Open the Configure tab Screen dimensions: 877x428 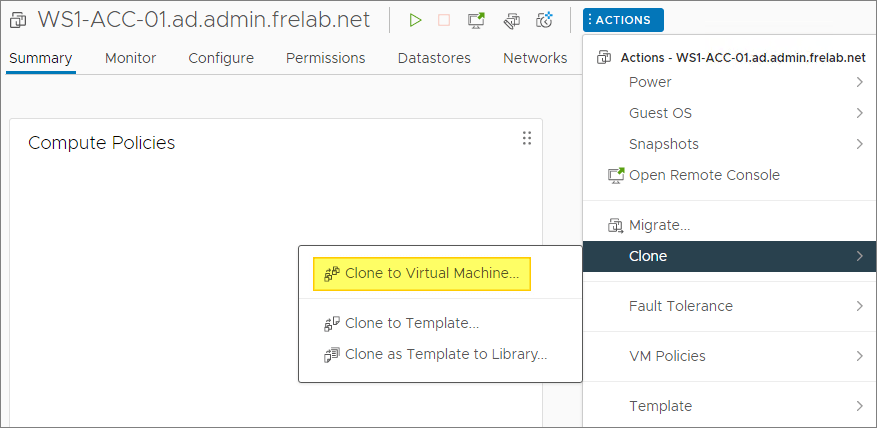221,58
